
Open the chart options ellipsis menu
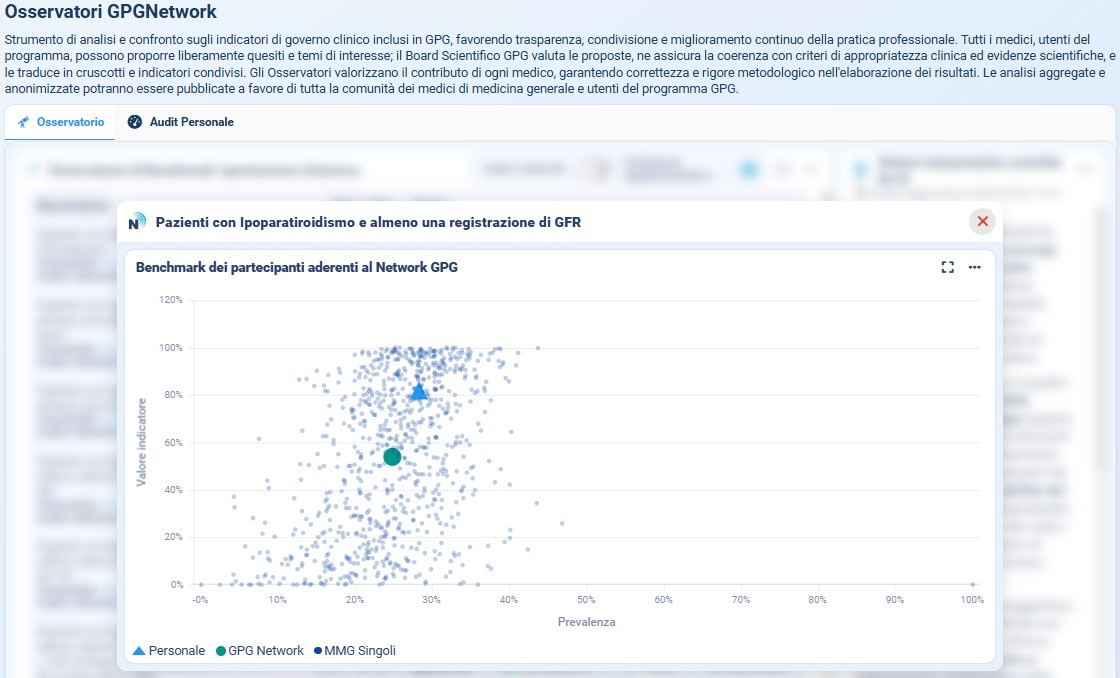point(974,267)
